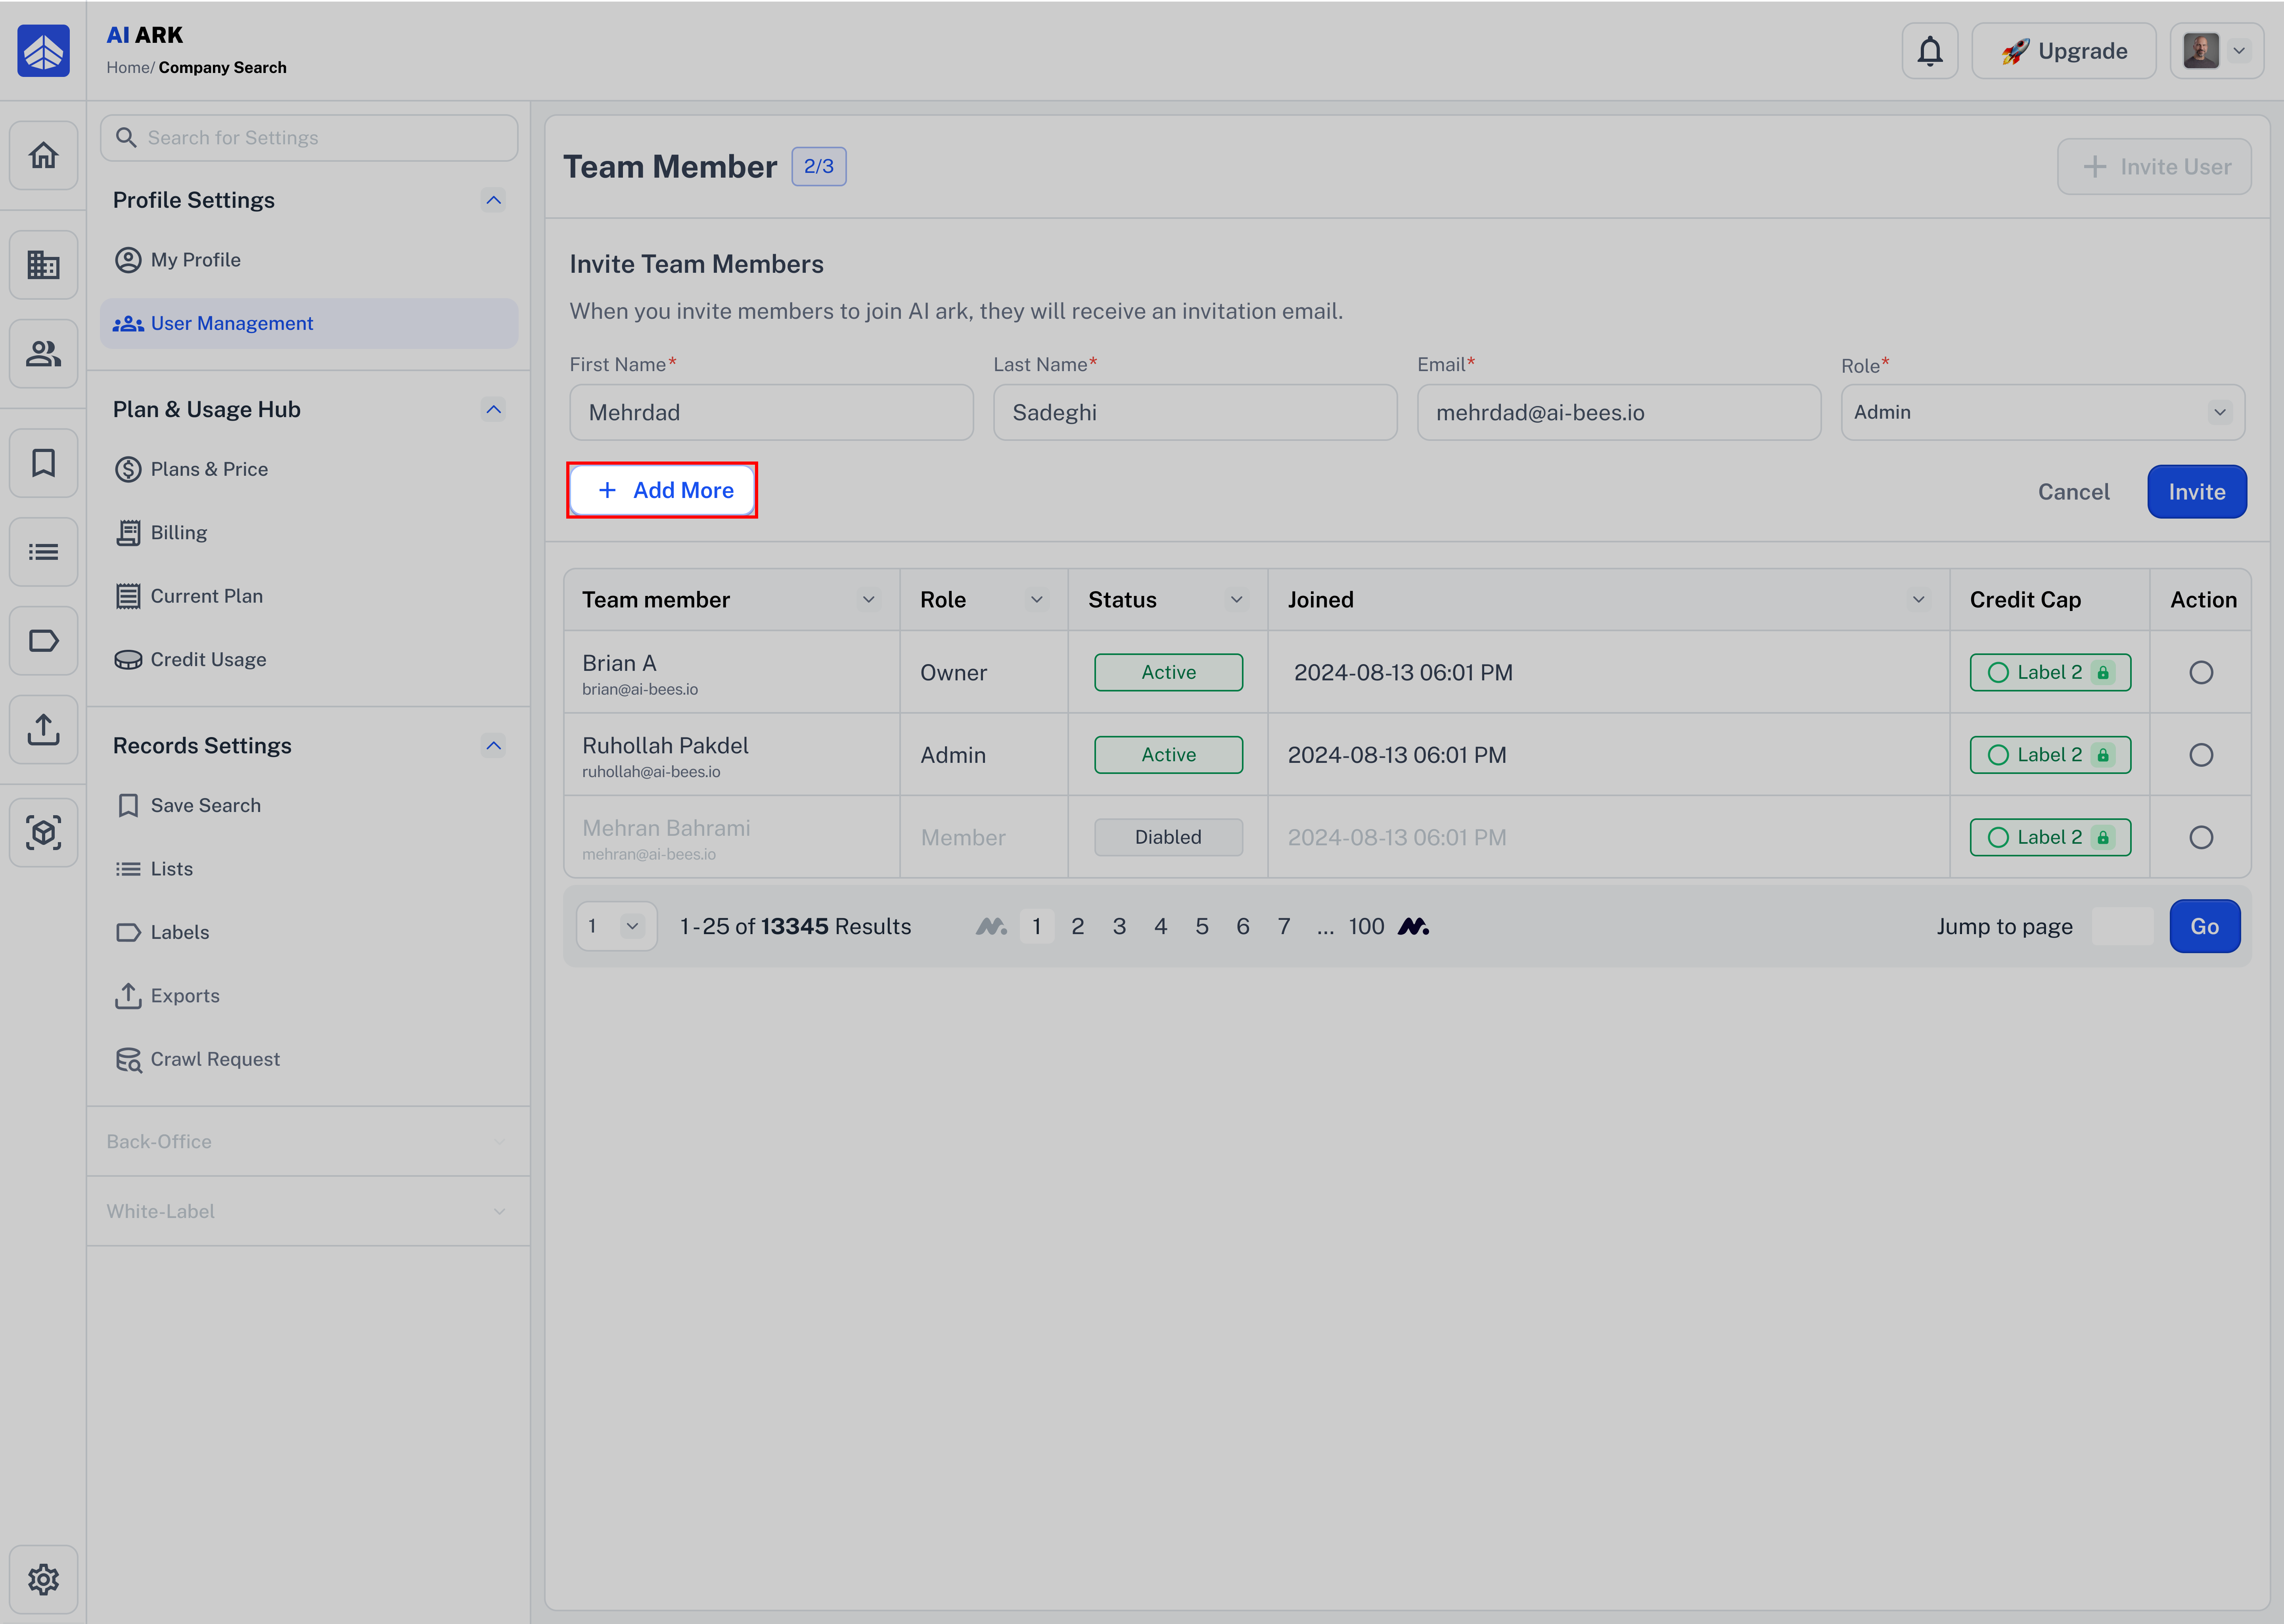Open Crawl Request settings item

[x=308, y=1060]
